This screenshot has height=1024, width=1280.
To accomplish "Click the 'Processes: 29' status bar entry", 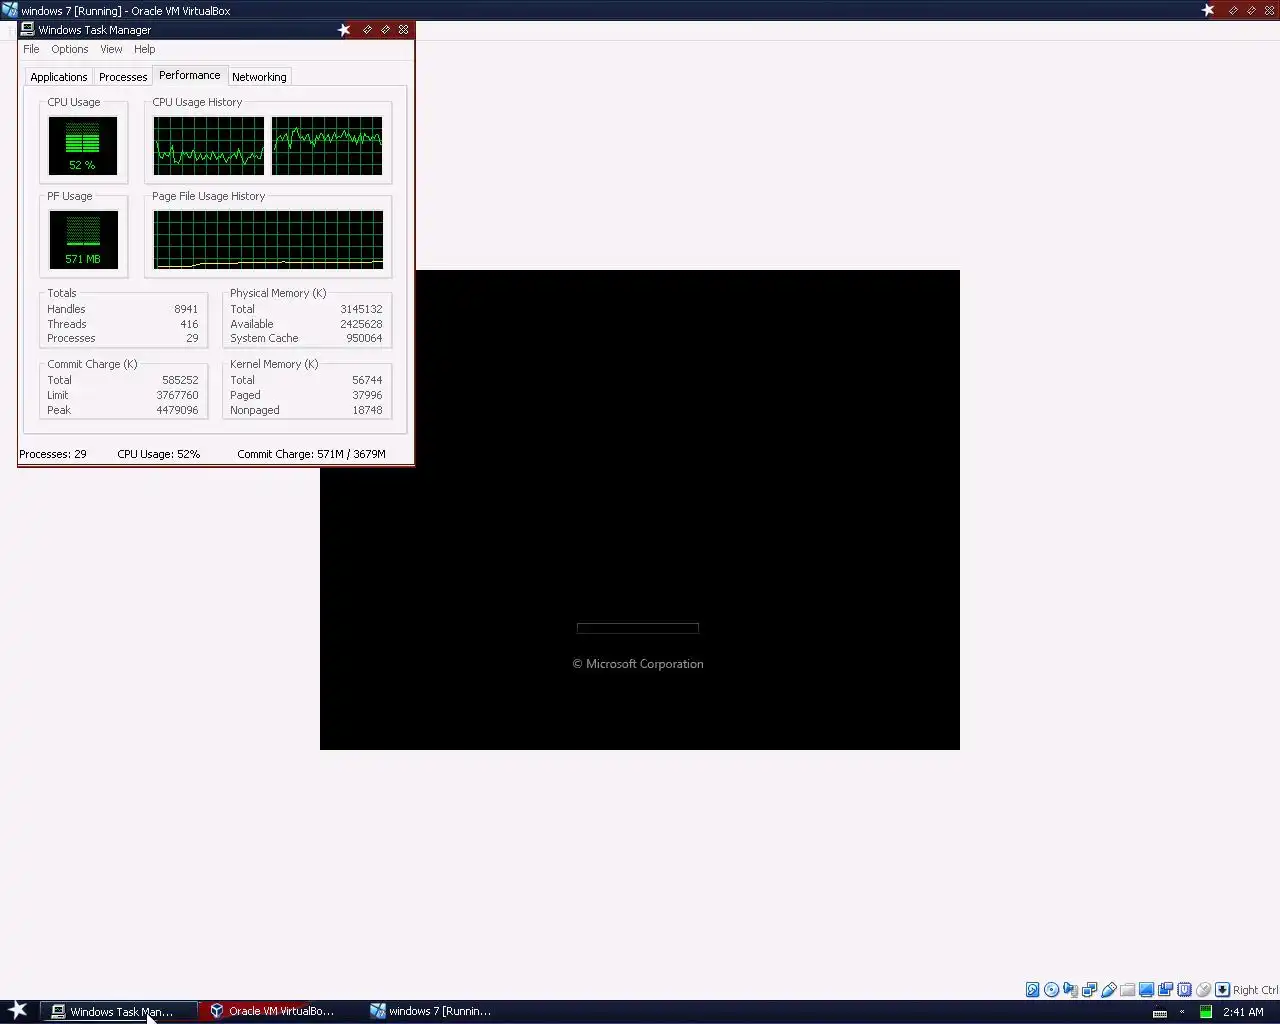I will click(53, 454).
